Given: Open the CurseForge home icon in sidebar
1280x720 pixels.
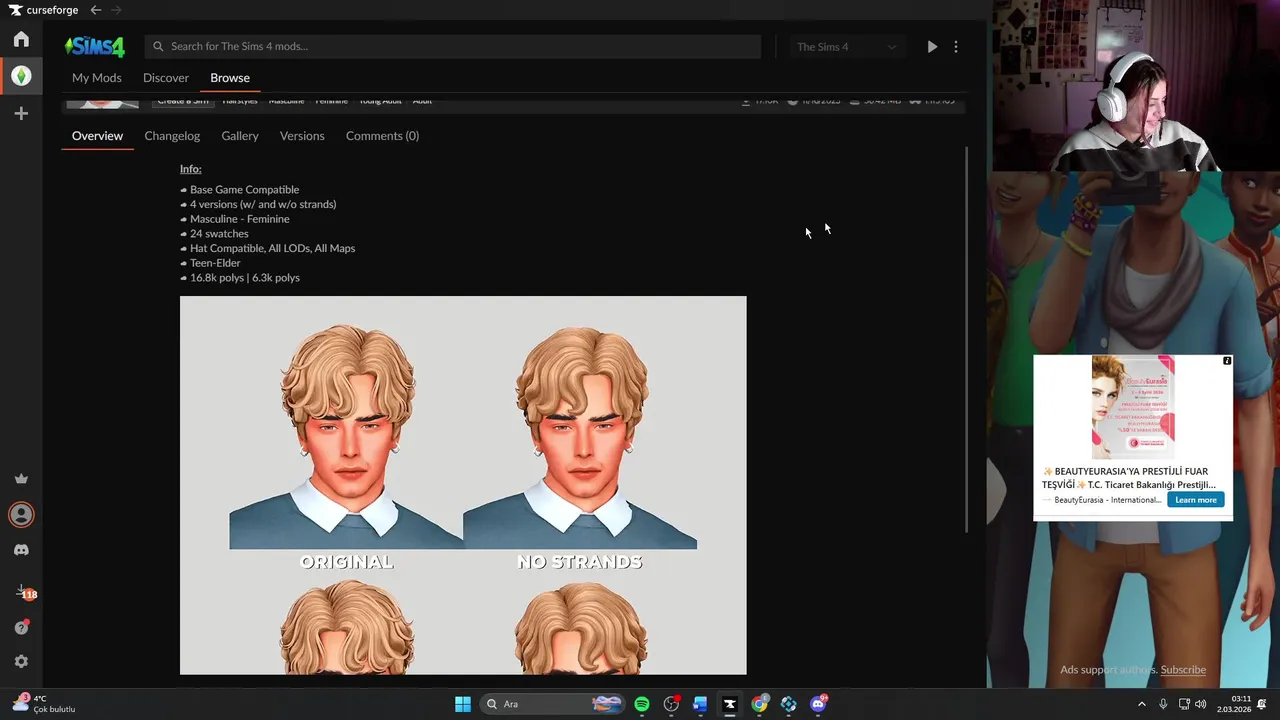Looking at the screenshot, I should coord(21,39).
